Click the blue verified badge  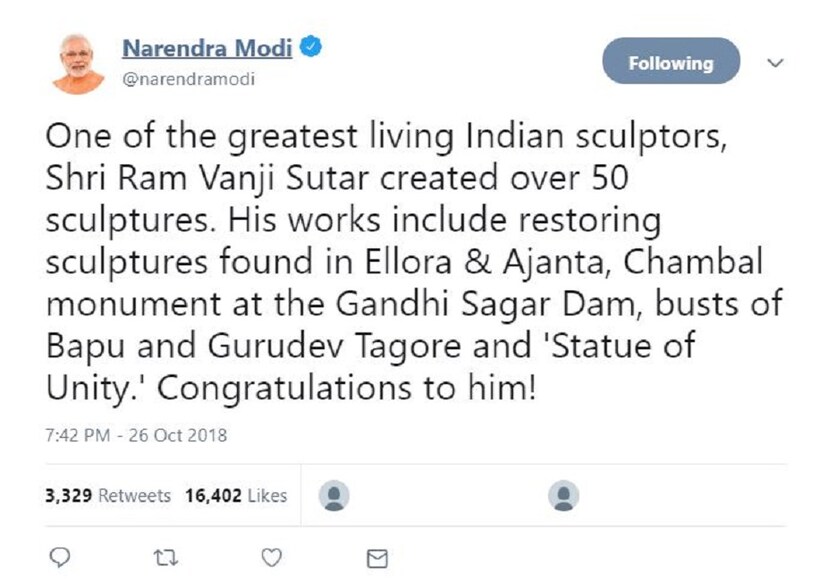[x=311, y=48]
